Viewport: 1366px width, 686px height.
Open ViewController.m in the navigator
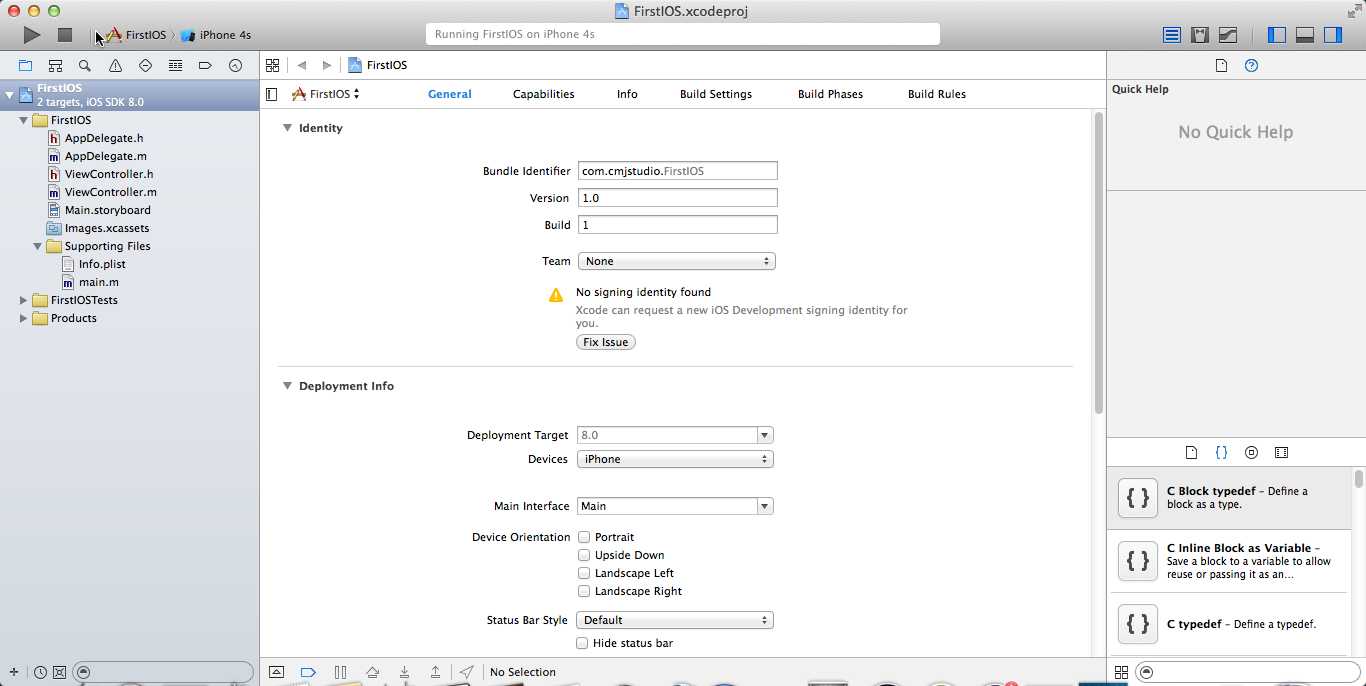110,192
